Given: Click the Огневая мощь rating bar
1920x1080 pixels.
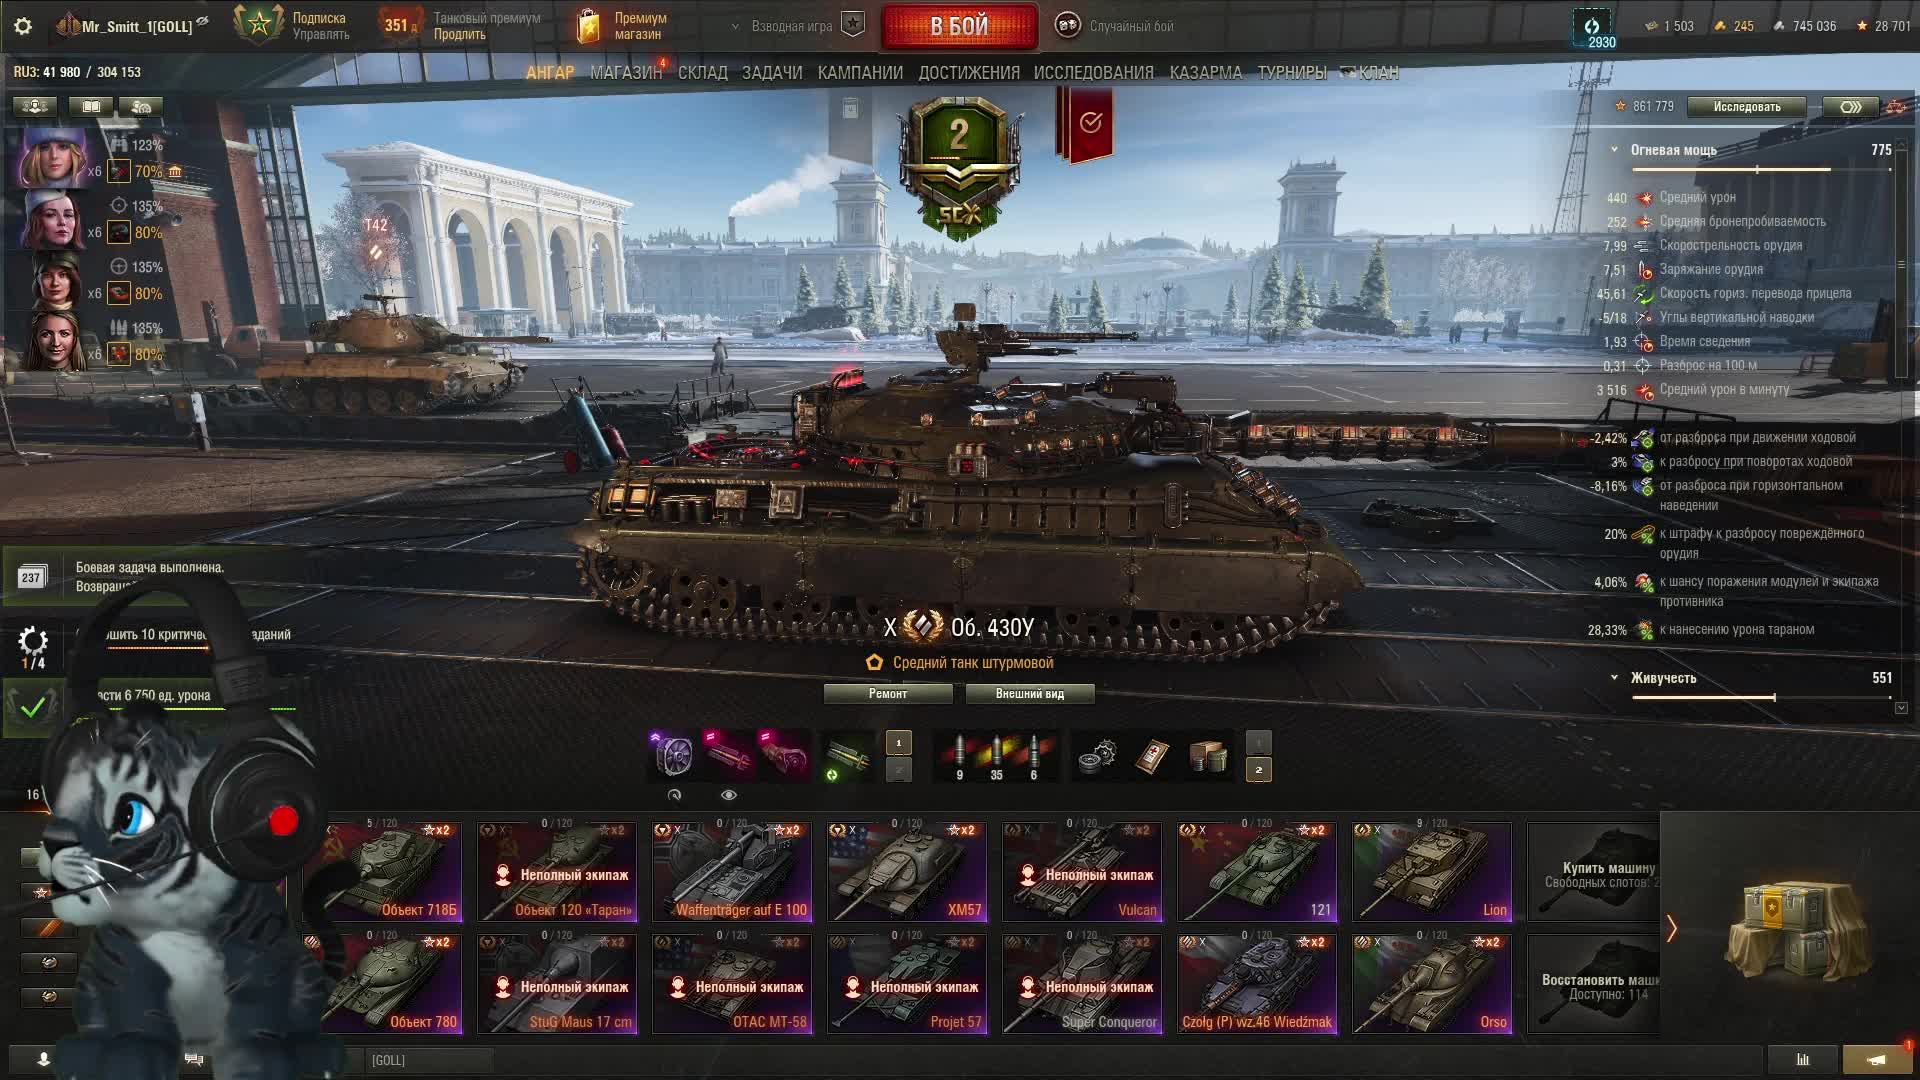Looking at the screenshot, I should pos(1761,170).
